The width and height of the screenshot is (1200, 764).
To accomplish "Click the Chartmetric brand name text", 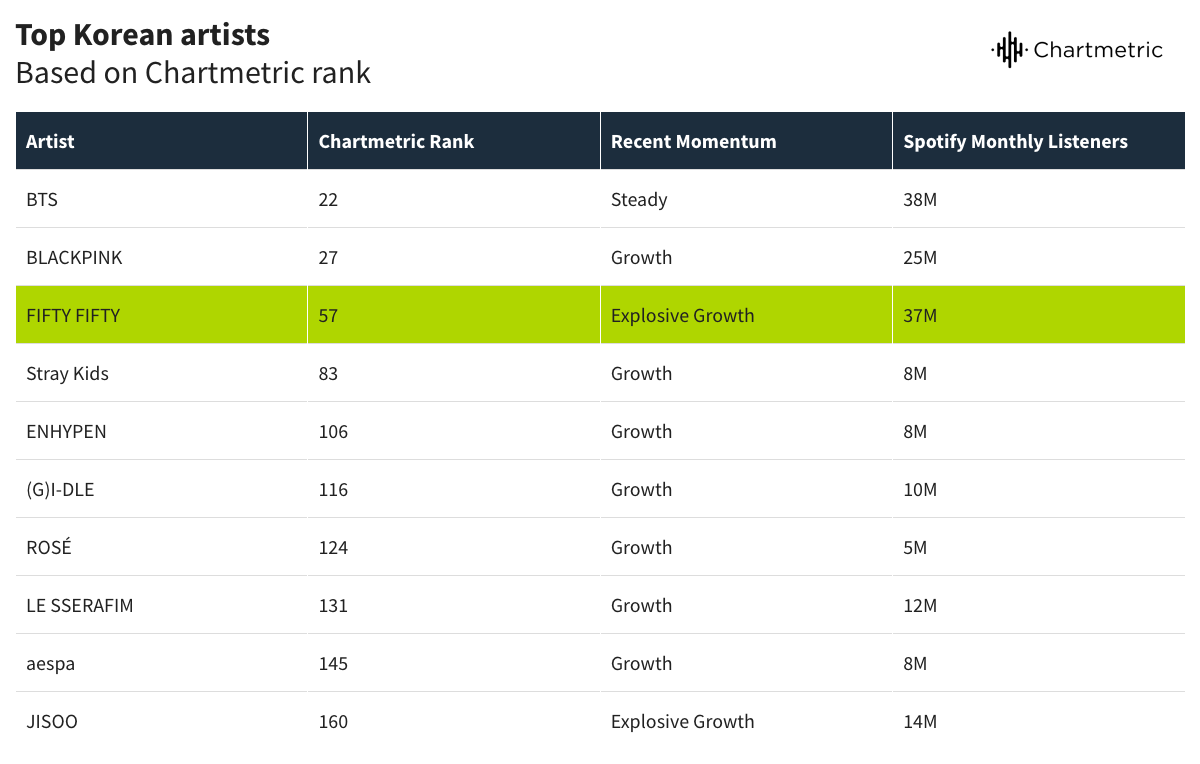I will tap(1097, 49).
